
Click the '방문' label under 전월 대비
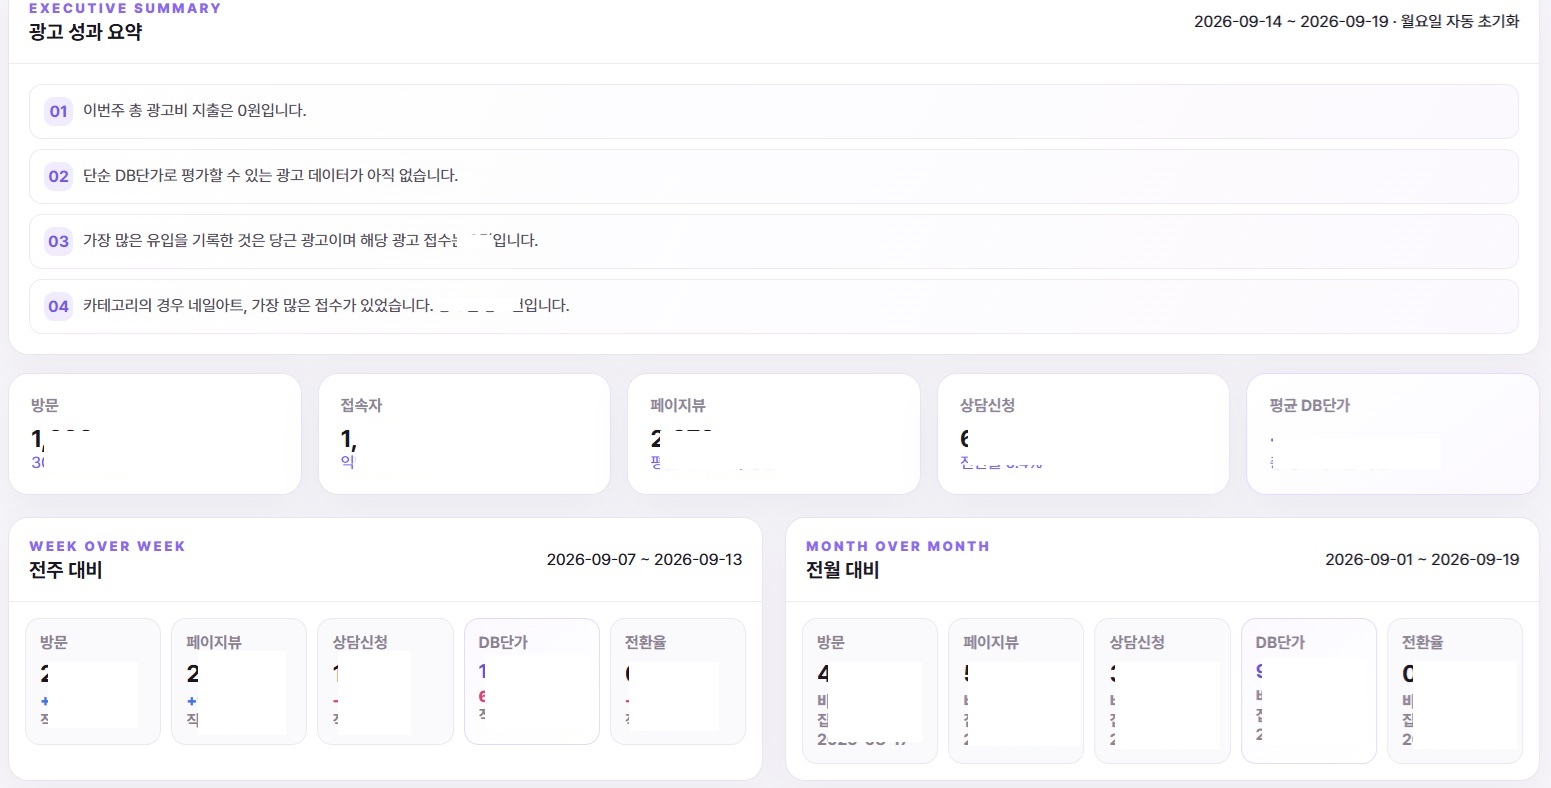[831, 642]
